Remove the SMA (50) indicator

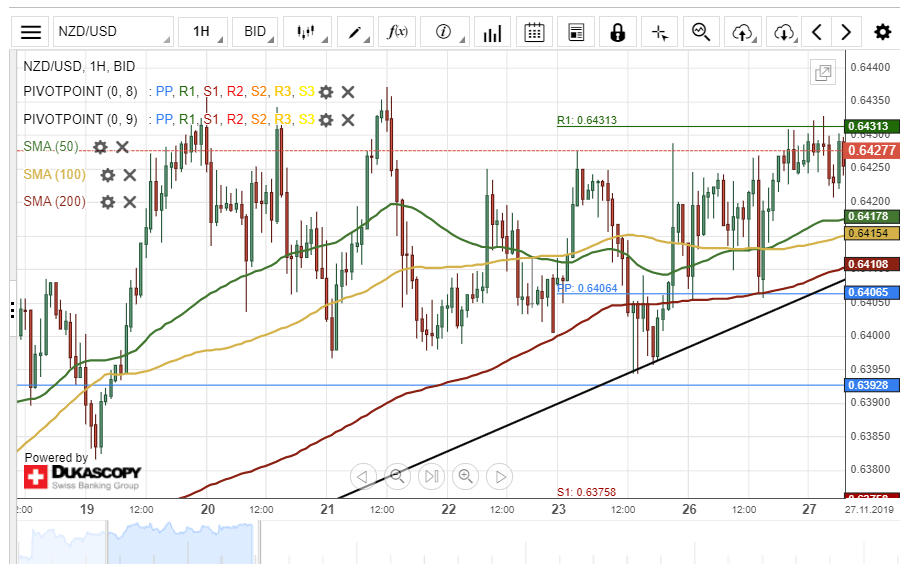[x=122, y=147]
